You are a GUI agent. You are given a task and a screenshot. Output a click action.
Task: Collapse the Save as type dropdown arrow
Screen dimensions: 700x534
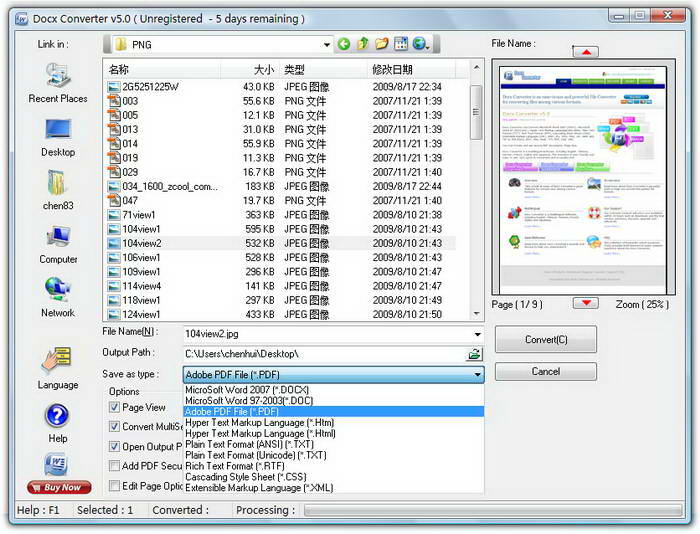tap(477, 375)
